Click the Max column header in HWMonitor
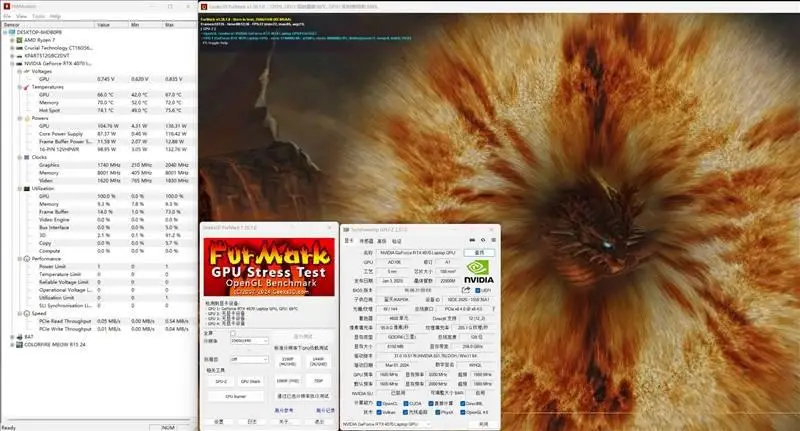 coord(168,24)
